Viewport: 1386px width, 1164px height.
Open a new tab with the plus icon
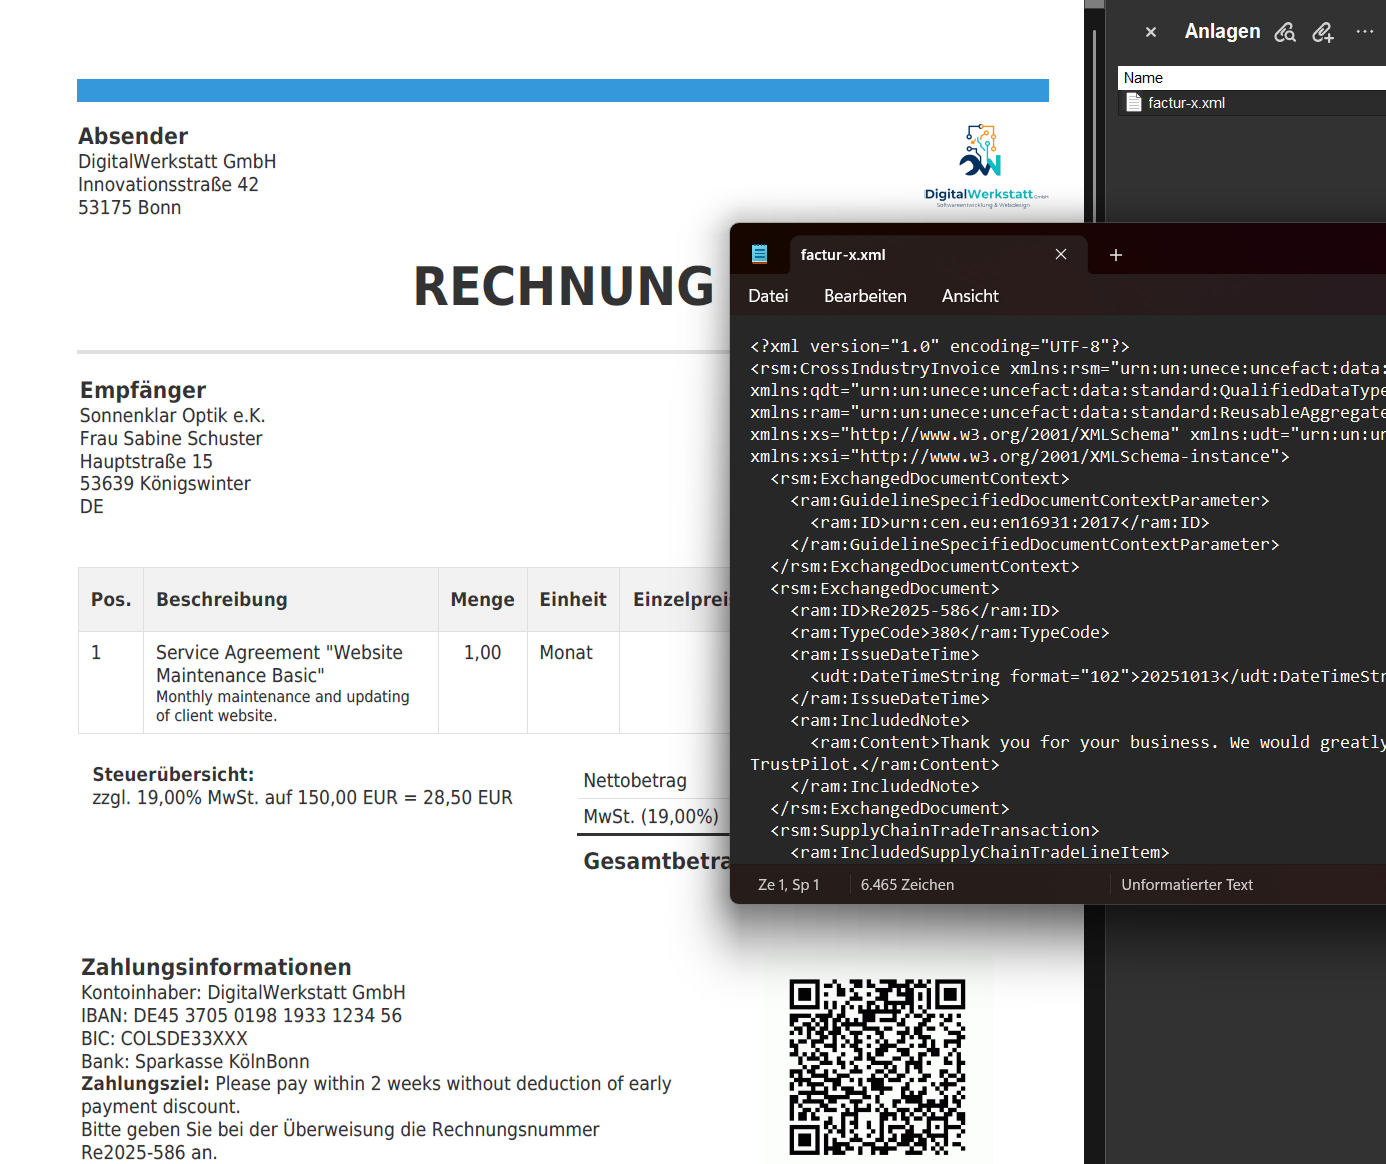1115,255
